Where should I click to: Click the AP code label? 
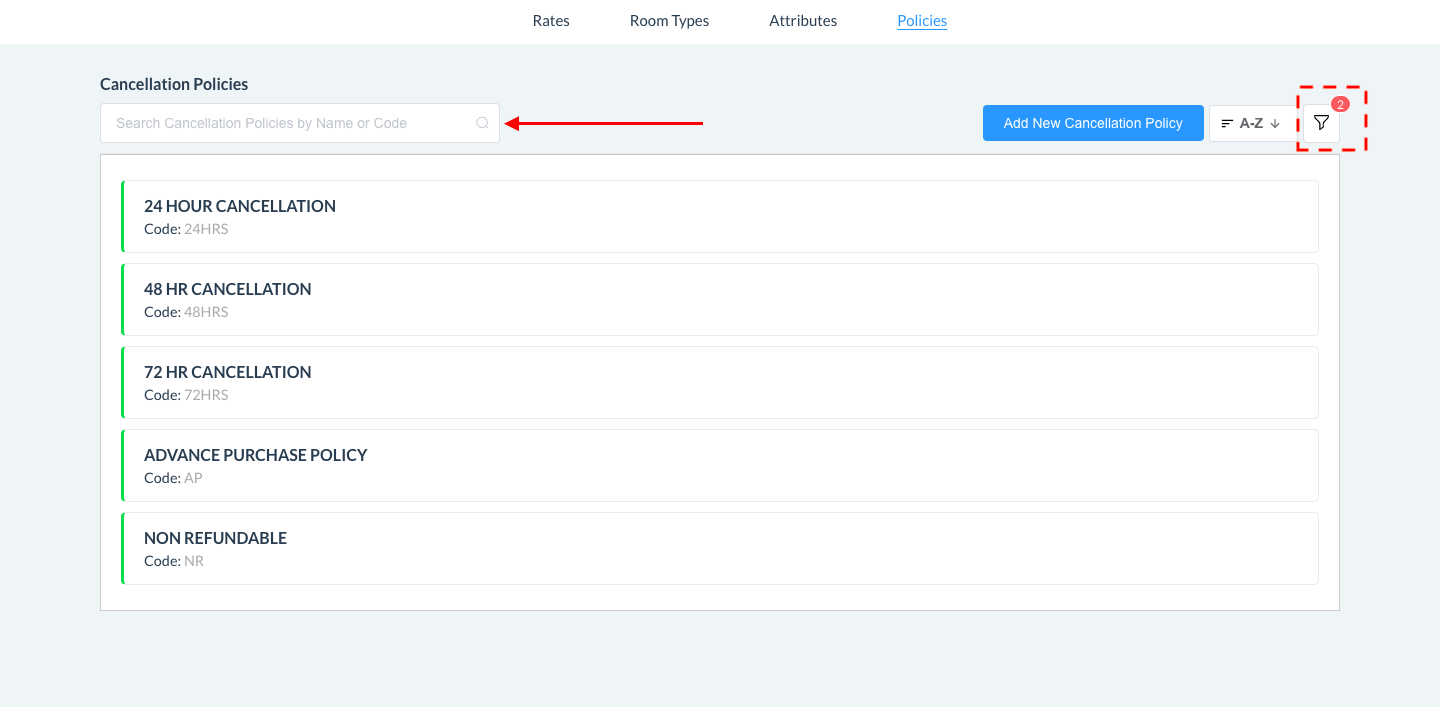(x=193, y=478)
